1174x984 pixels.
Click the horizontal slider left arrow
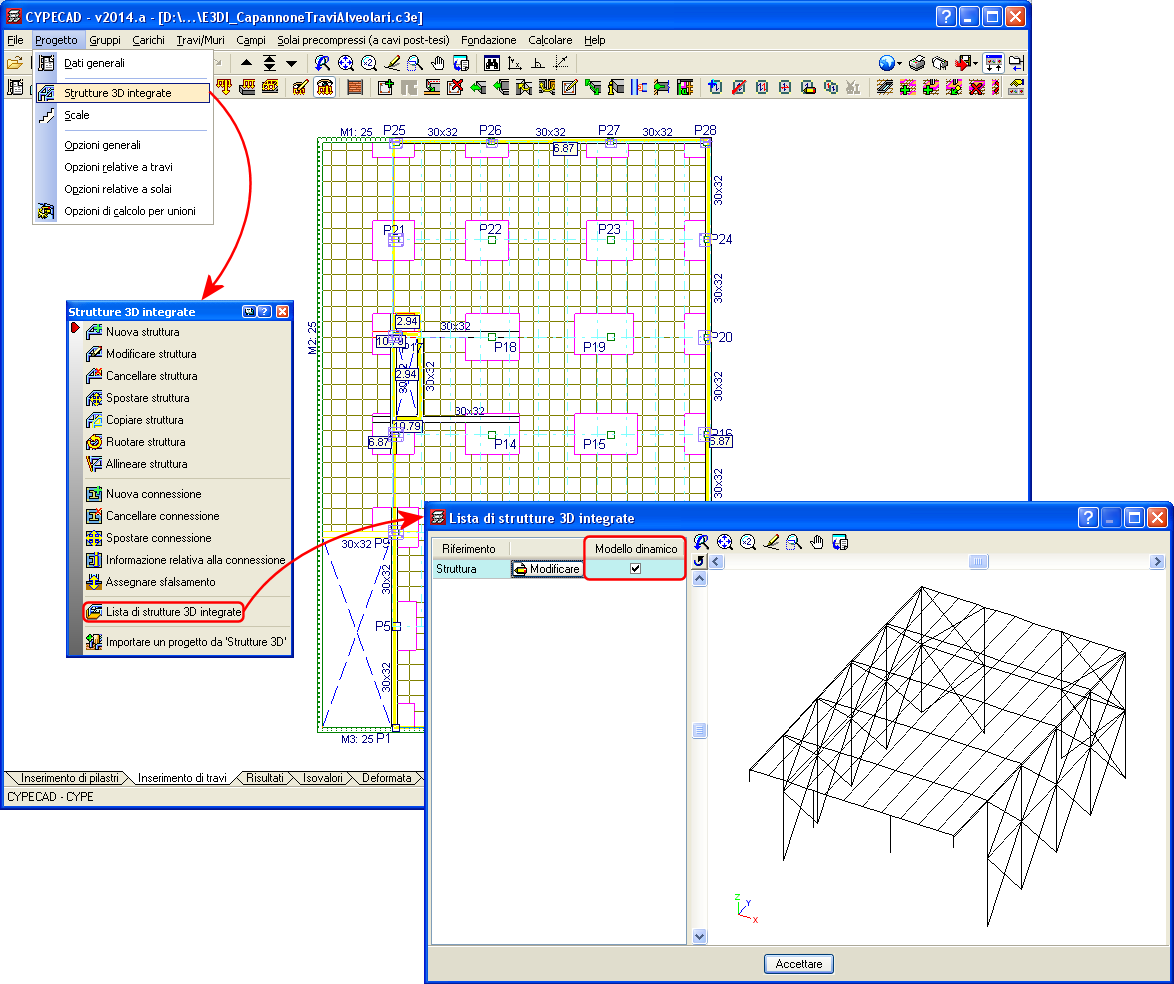717,562
